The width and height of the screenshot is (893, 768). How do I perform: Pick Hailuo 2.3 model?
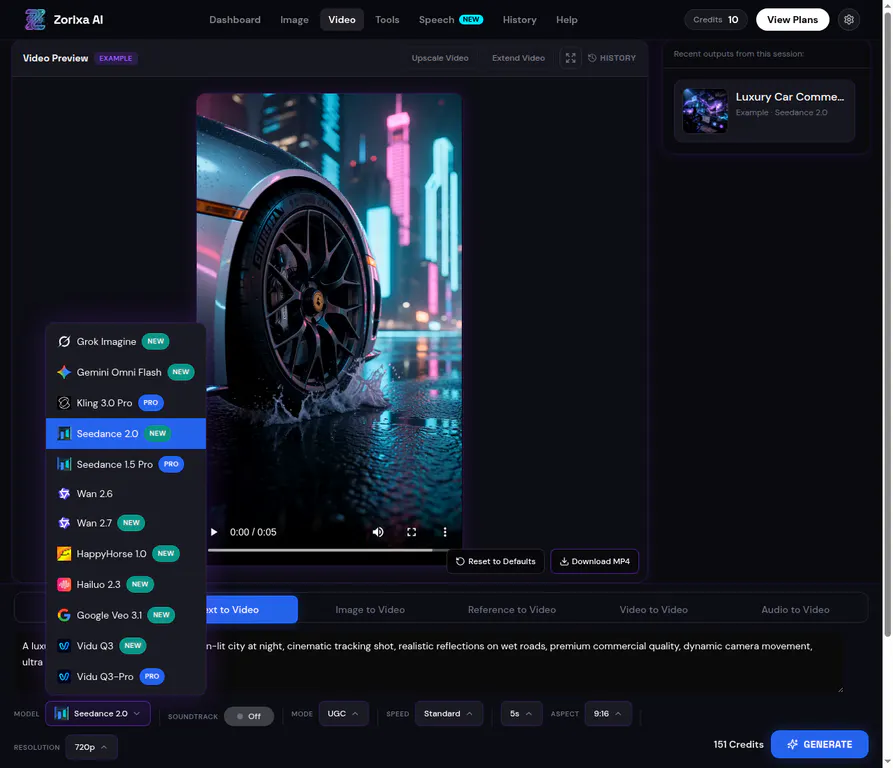coord(126,585)
